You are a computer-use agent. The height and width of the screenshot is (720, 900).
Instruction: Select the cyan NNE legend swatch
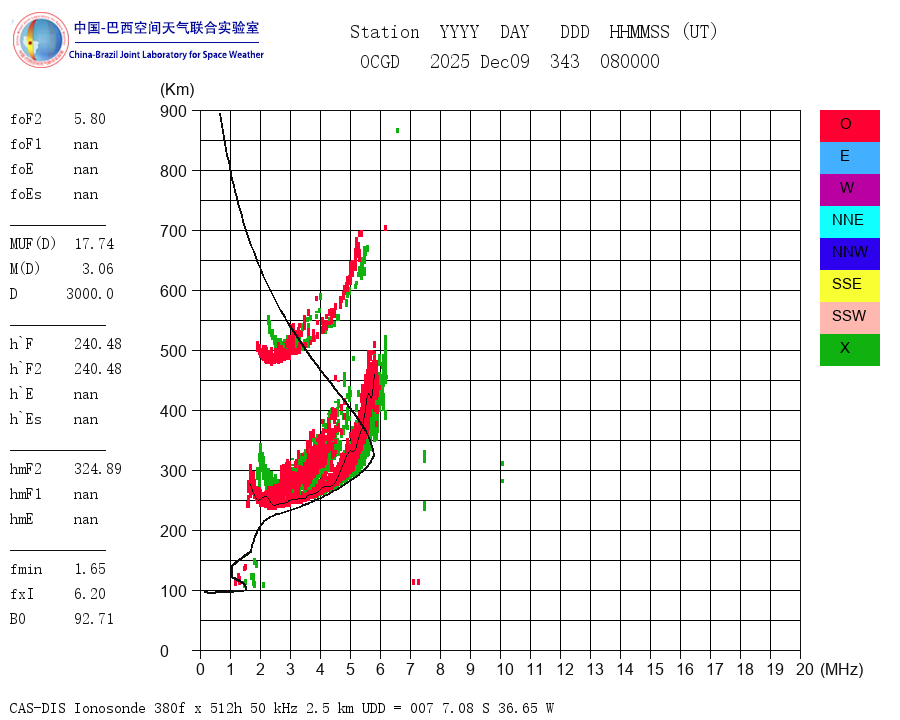click(x=849, y=222)
